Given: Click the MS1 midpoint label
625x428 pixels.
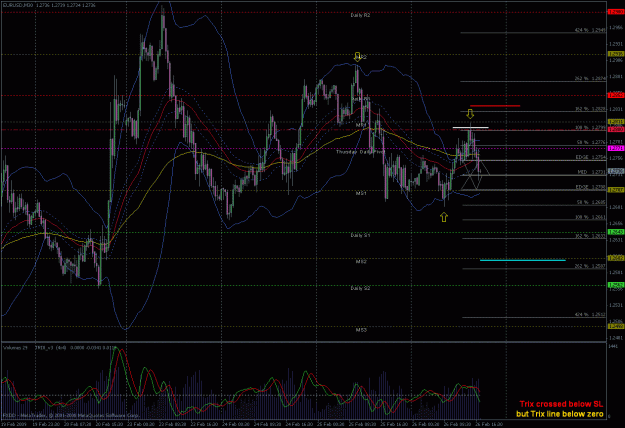Looking at the screenshot, I should click(361, 193).
